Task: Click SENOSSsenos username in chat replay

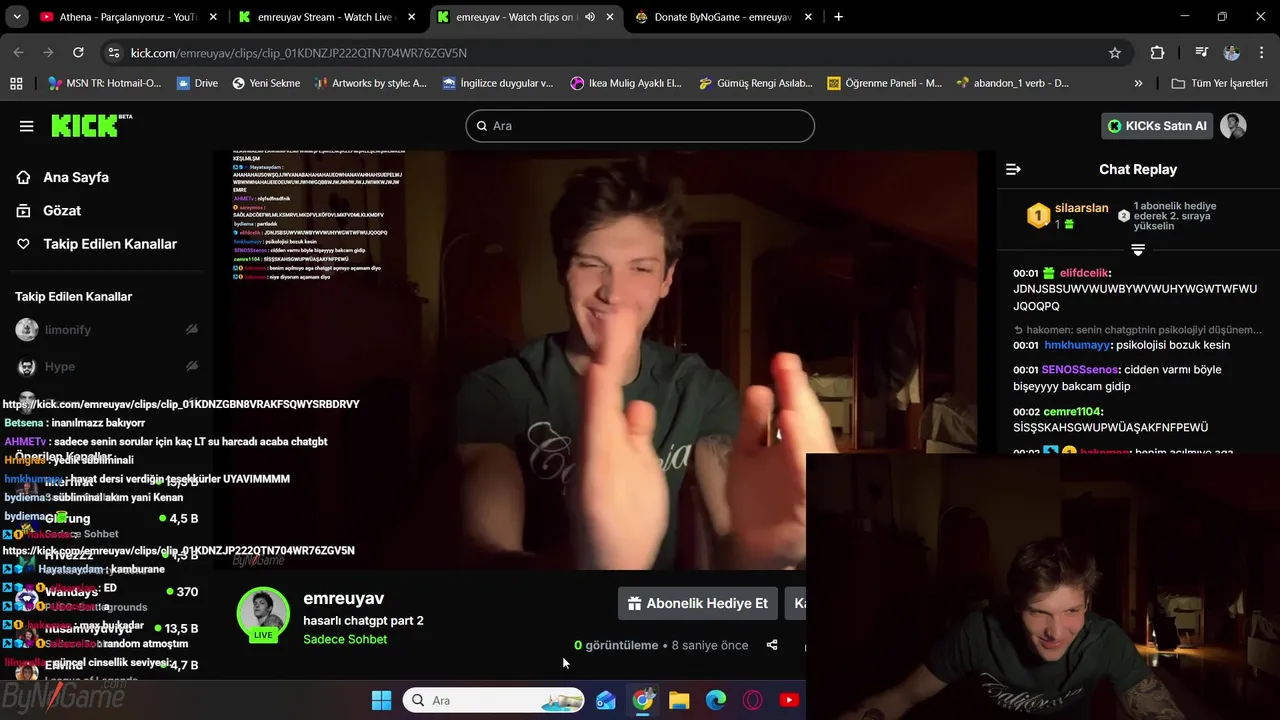Action: coord(1081,369)
